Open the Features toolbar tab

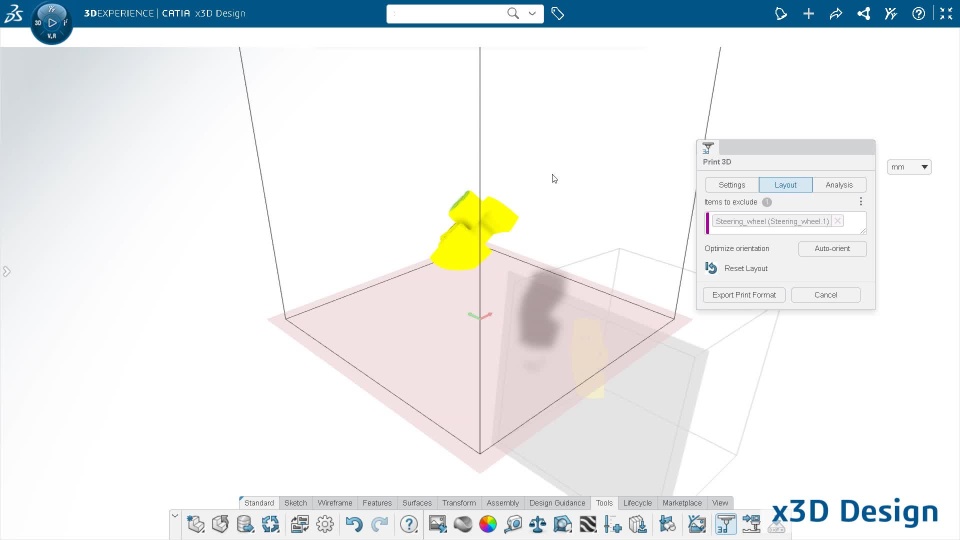coord(377,503)
